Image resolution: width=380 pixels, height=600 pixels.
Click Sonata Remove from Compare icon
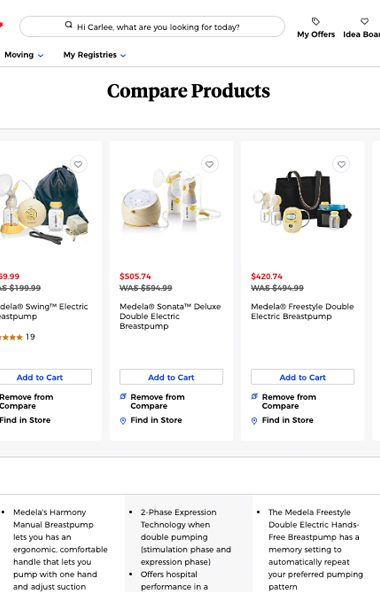[x=123, y=397]
